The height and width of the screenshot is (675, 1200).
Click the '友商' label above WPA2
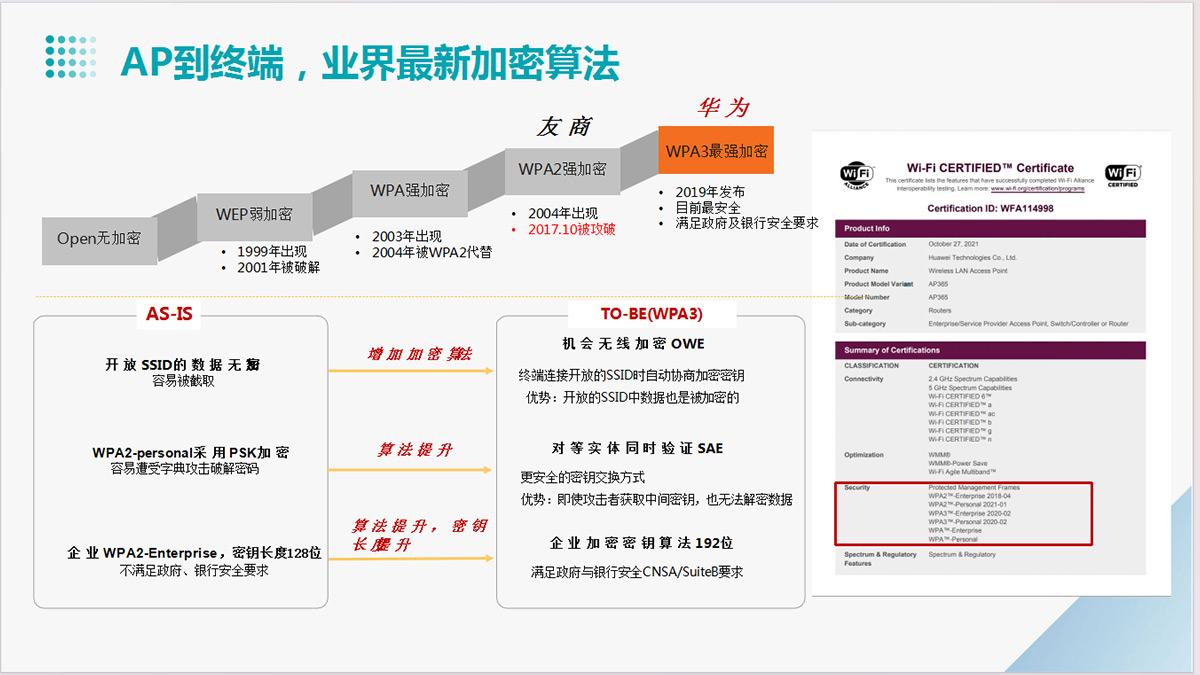tap(565, 126)
